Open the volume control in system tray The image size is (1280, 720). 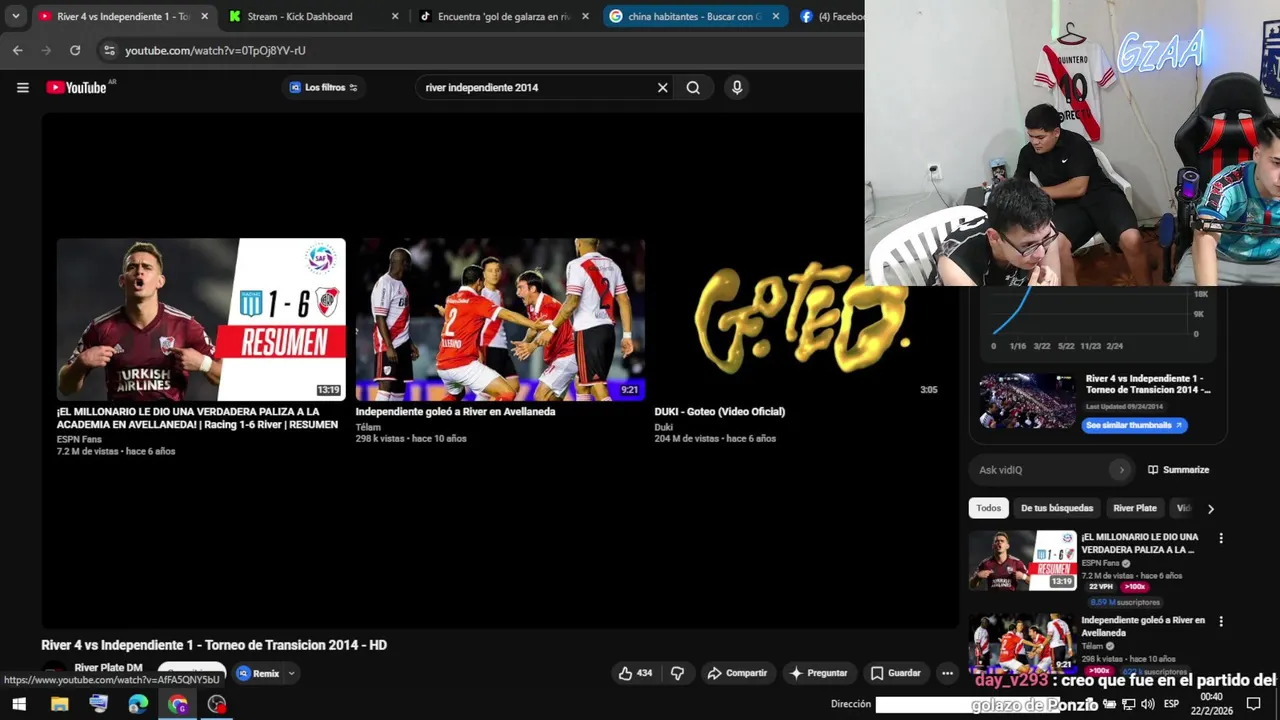[1147, 704]
